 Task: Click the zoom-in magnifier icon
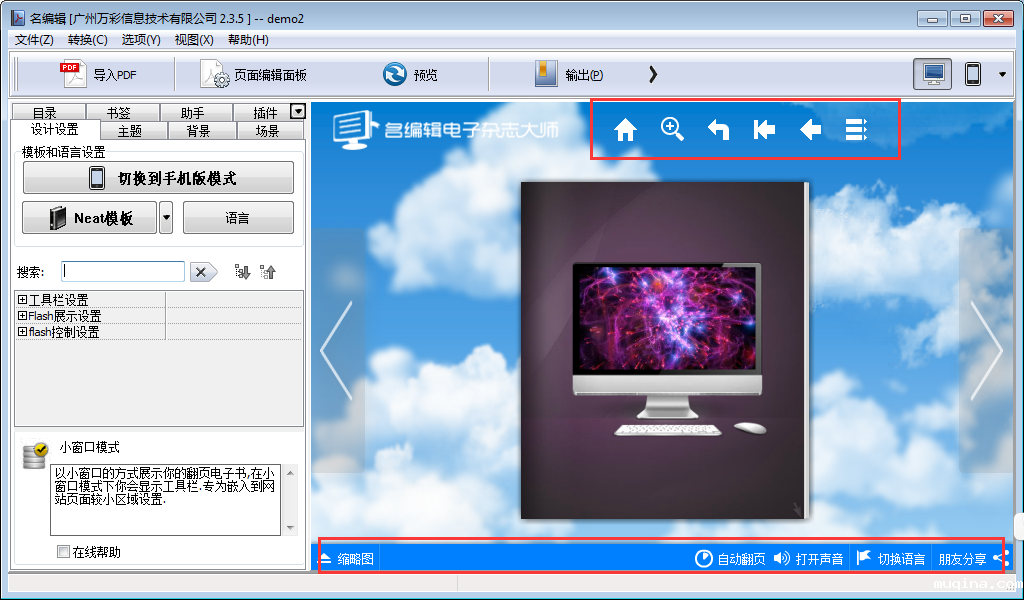pyautogui.click(x=672, y=129)
